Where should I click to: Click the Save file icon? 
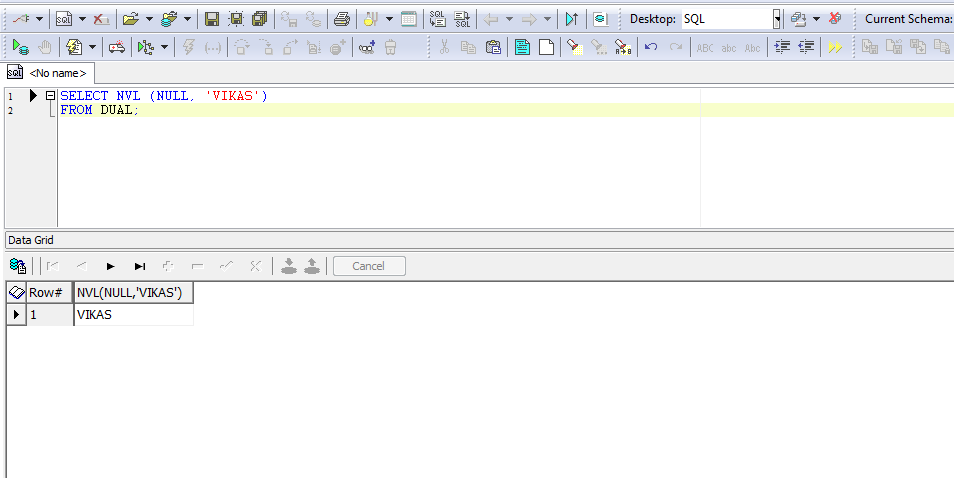pyautogui.click(x=211, y=19)
